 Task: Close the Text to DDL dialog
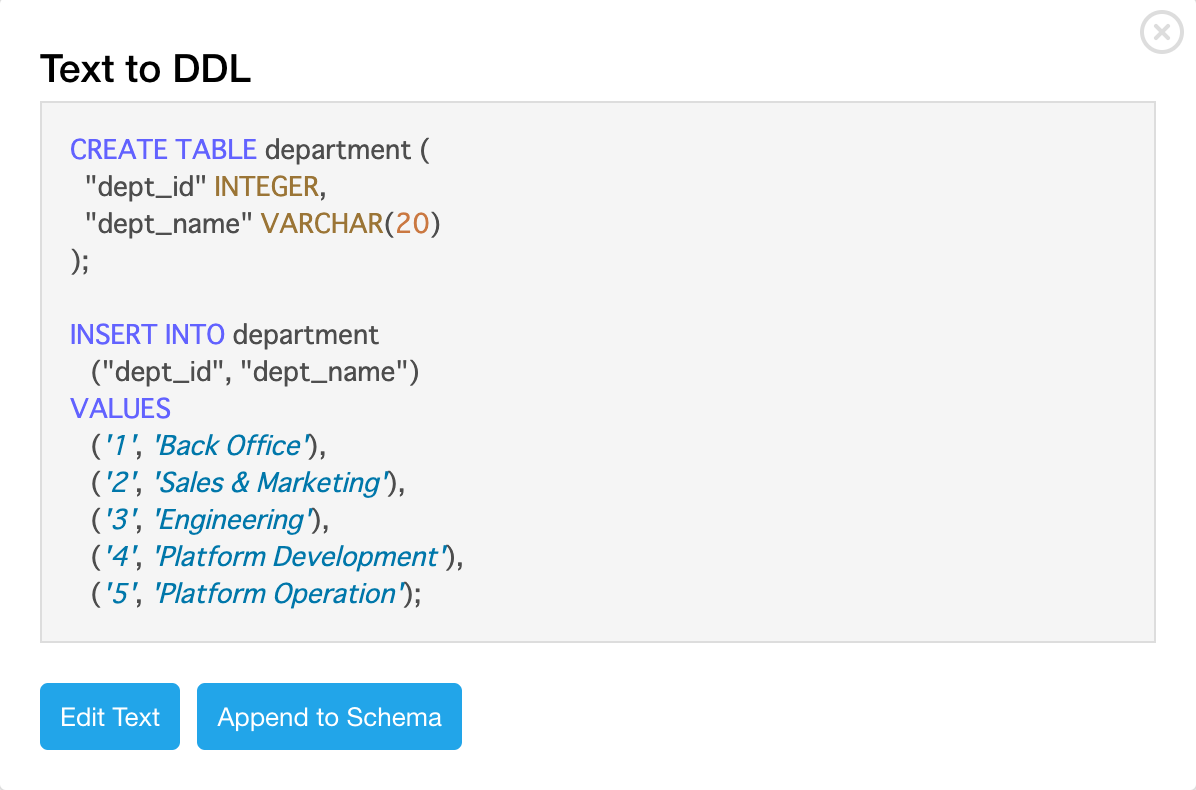(1161, 33)
